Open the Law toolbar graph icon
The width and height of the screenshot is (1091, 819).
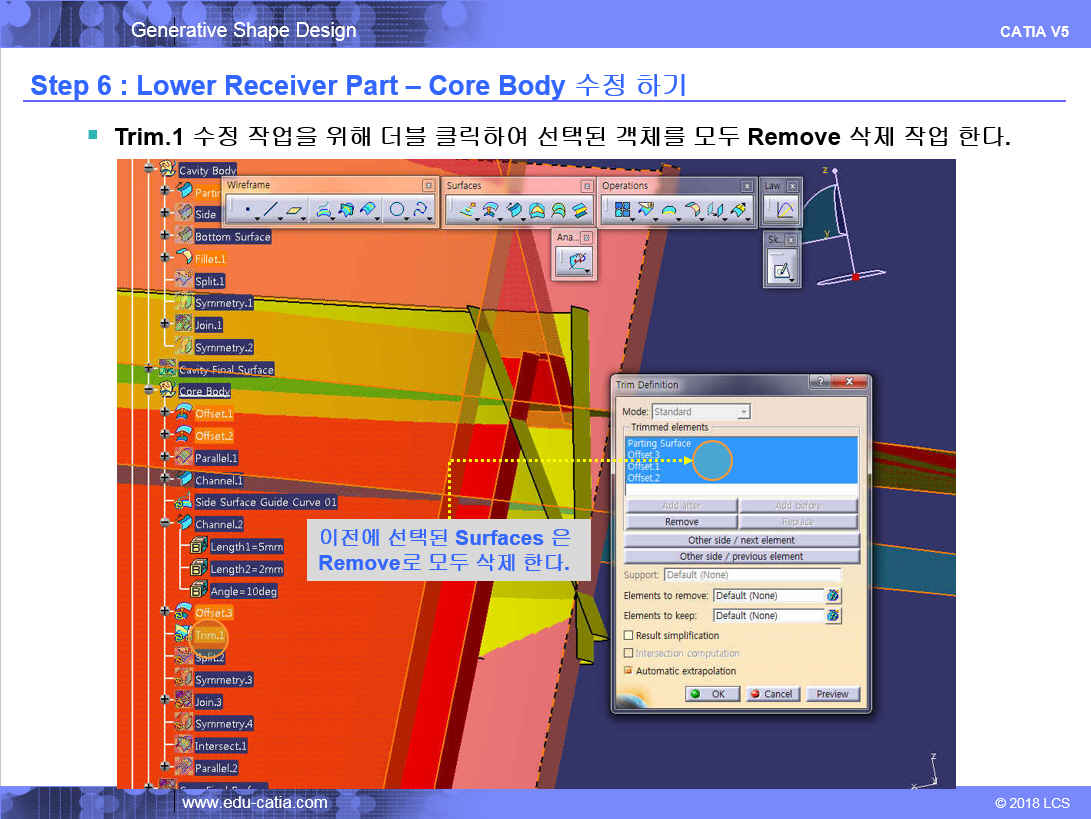[784, 210]
